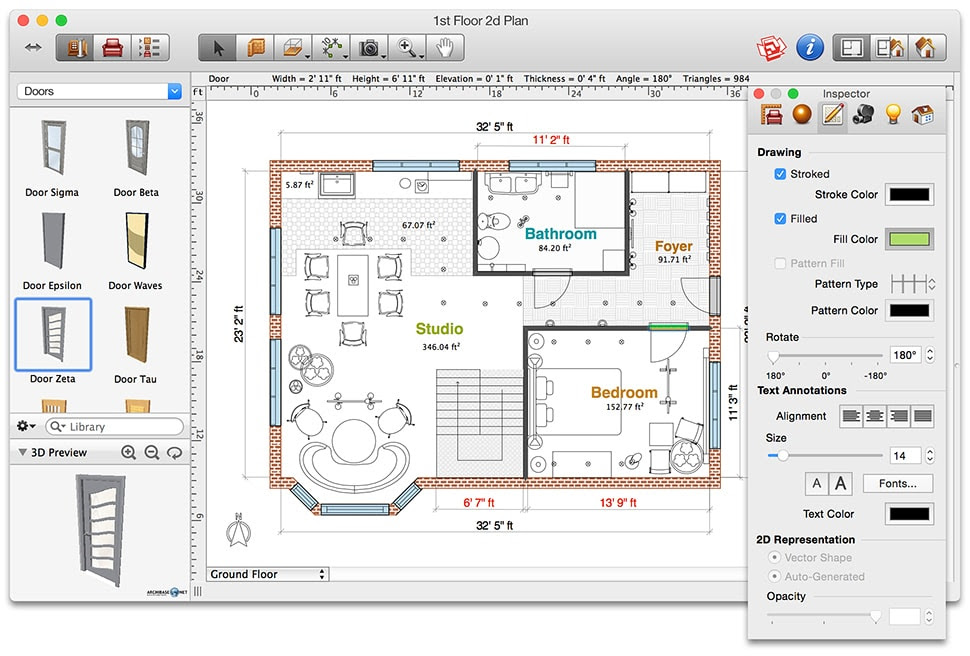The width and height of the screenshot is (970, 656).
Task: Zoom in the 3D Preview
Action: coord(128,452)
